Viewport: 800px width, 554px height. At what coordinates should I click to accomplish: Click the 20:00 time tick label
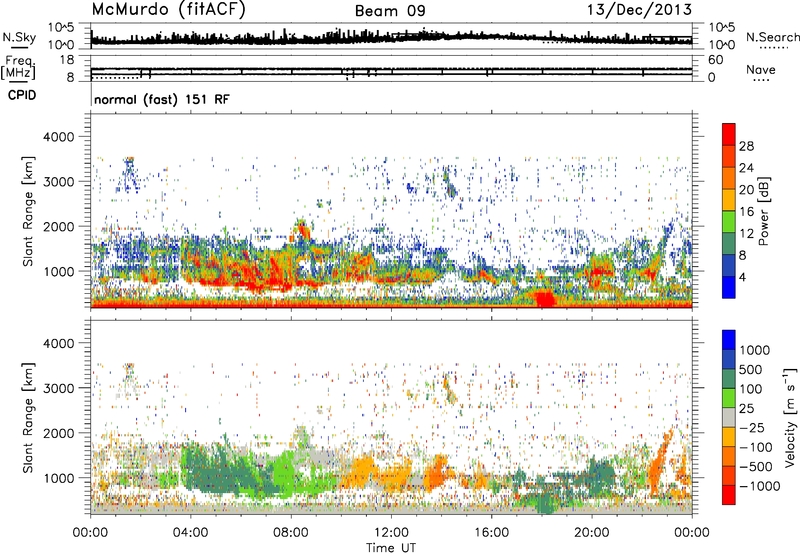pos(591,533)
